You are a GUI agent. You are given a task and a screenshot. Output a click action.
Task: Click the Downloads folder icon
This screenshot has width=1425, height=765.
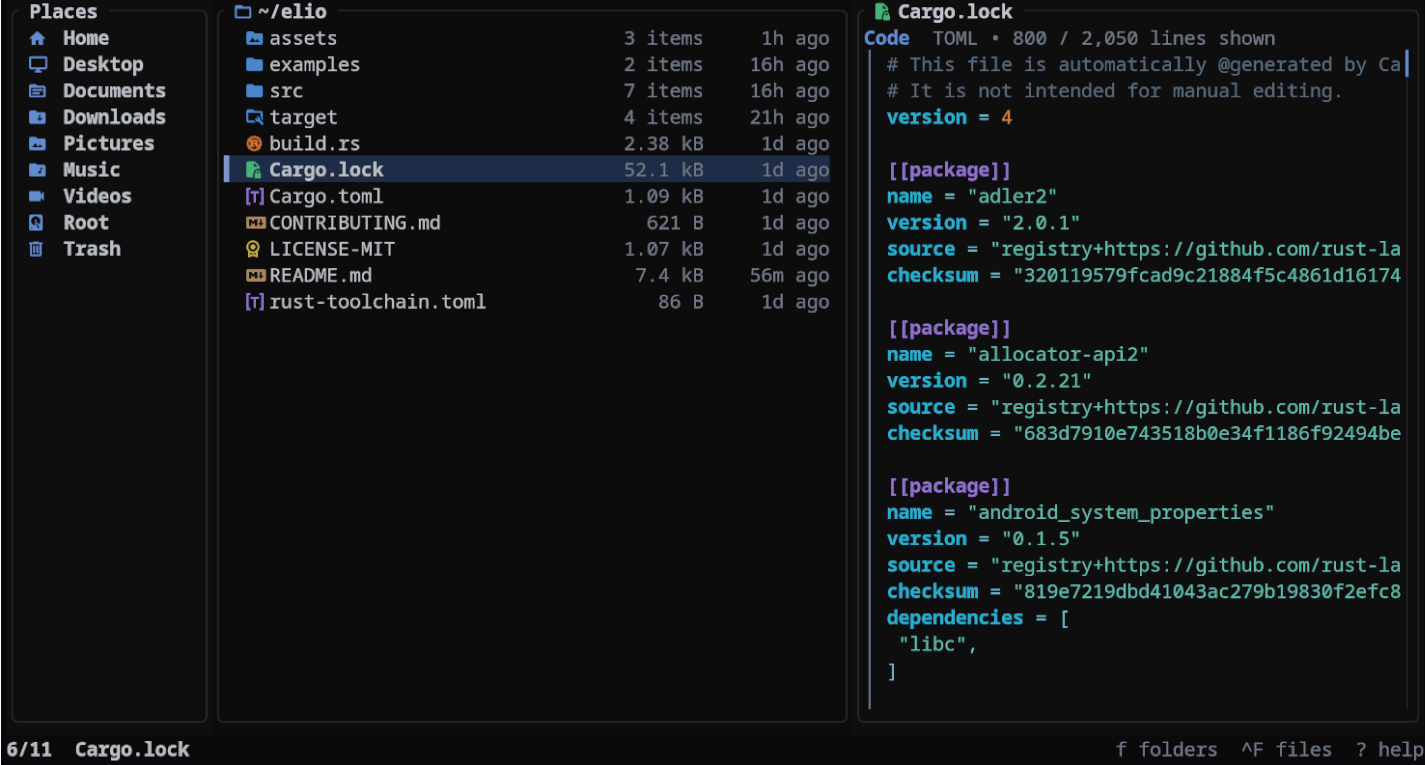coord(38,118)
